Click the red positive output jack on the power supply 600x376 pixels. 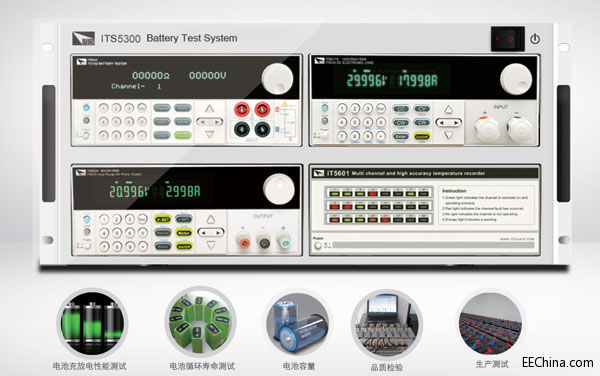tap(244, 243)
